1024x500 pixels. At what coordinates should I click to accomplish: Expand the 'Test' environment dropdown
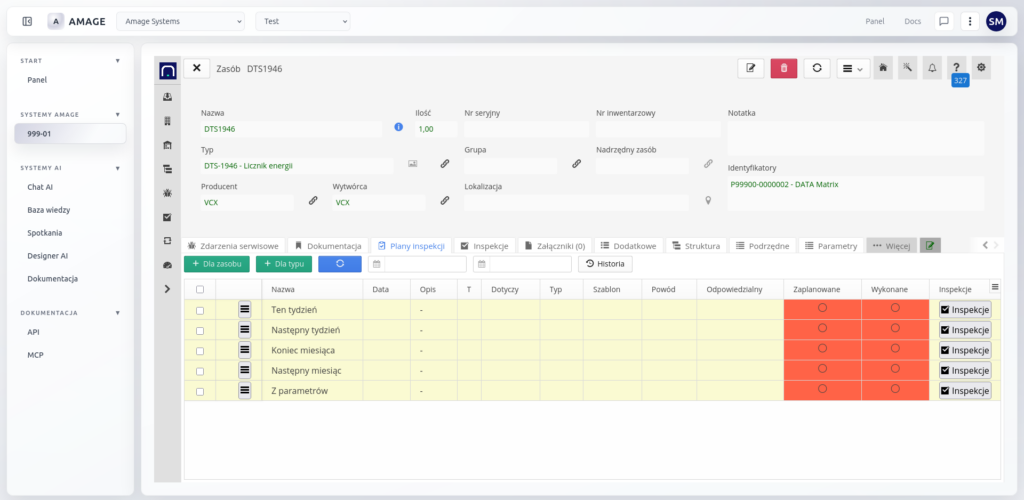coord(302,21)
